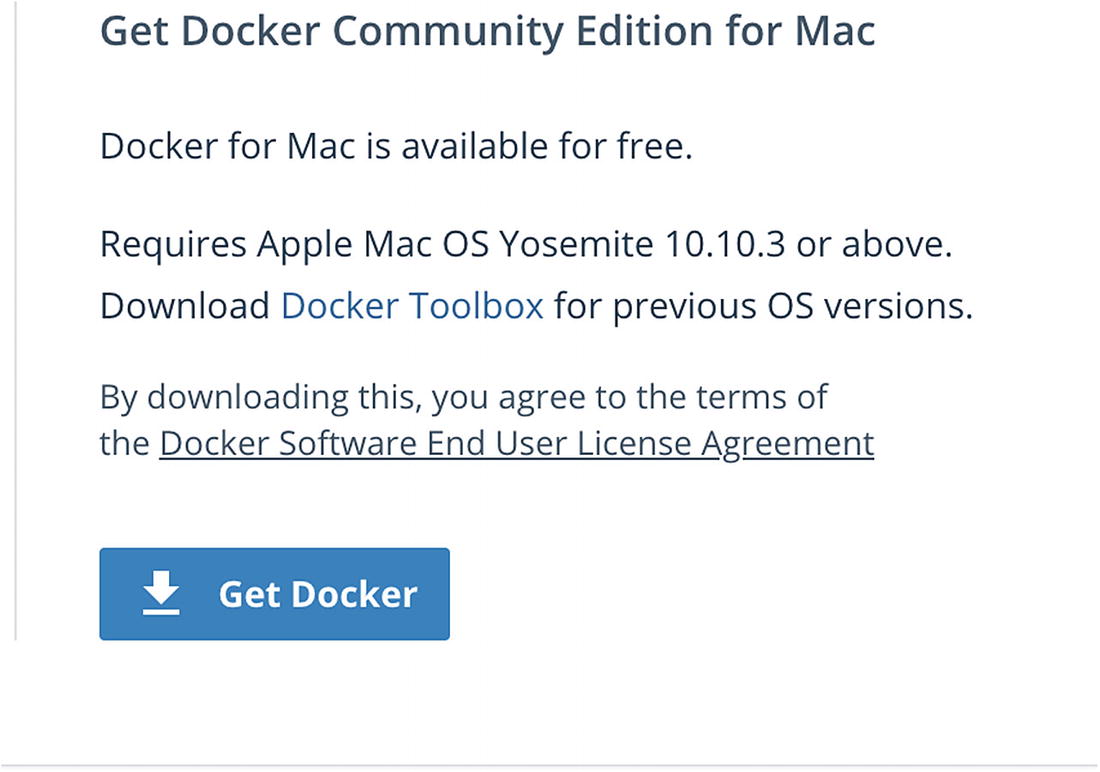Click the "Get Docker Community Edition for Mac" heading

point(487,31)
